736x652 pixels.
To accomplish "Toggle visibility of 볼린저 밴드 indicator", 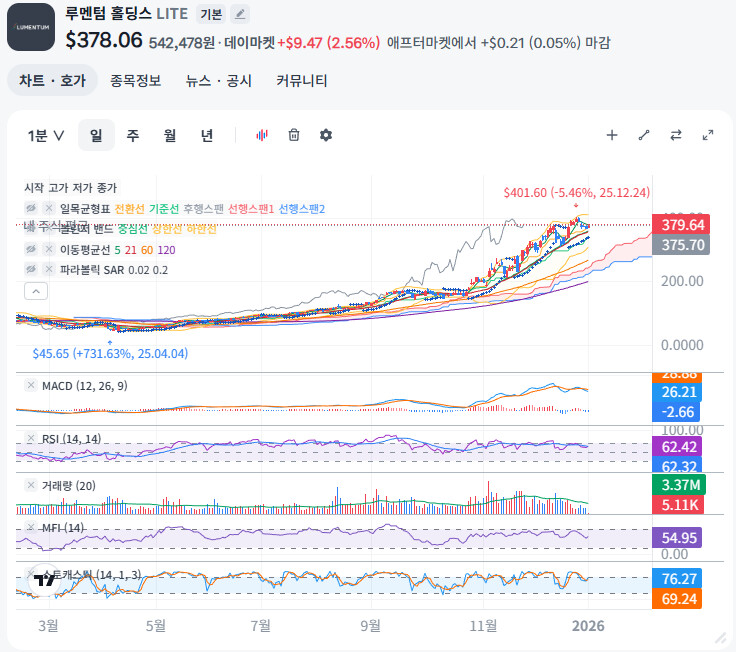I will (x=31, y=229).
